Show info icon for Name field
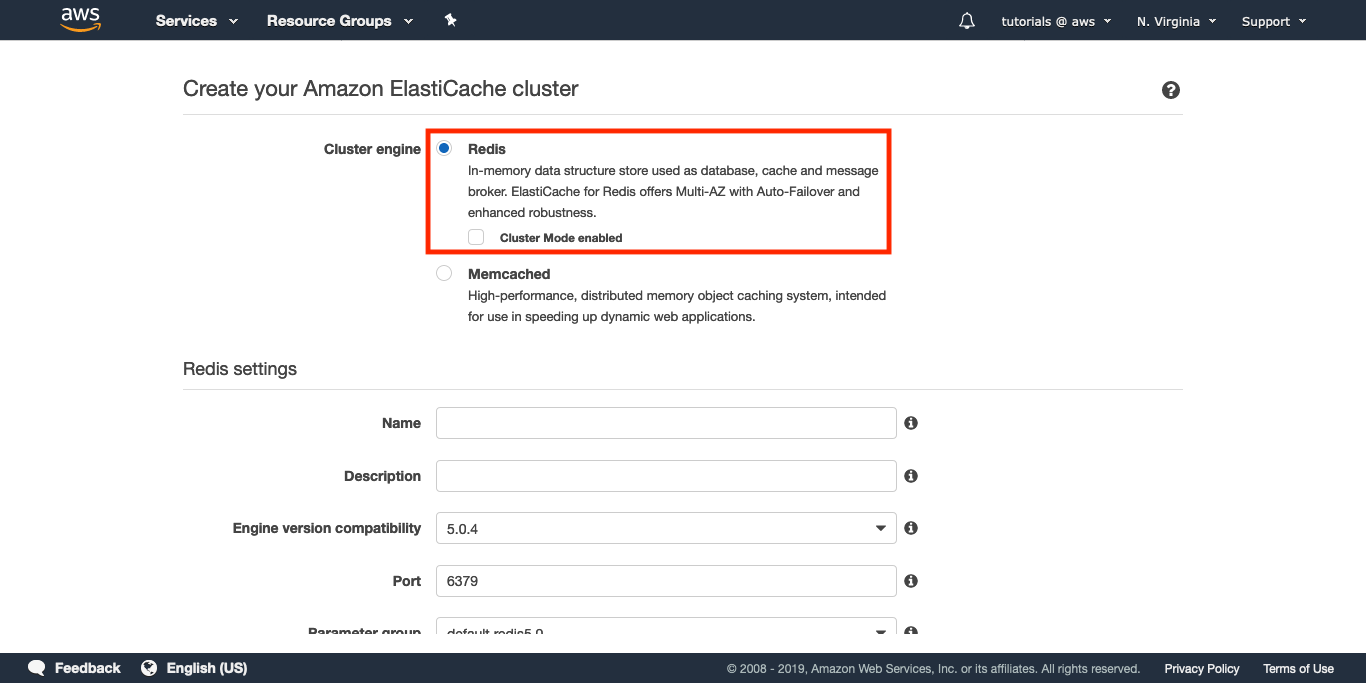 [911, 423]
